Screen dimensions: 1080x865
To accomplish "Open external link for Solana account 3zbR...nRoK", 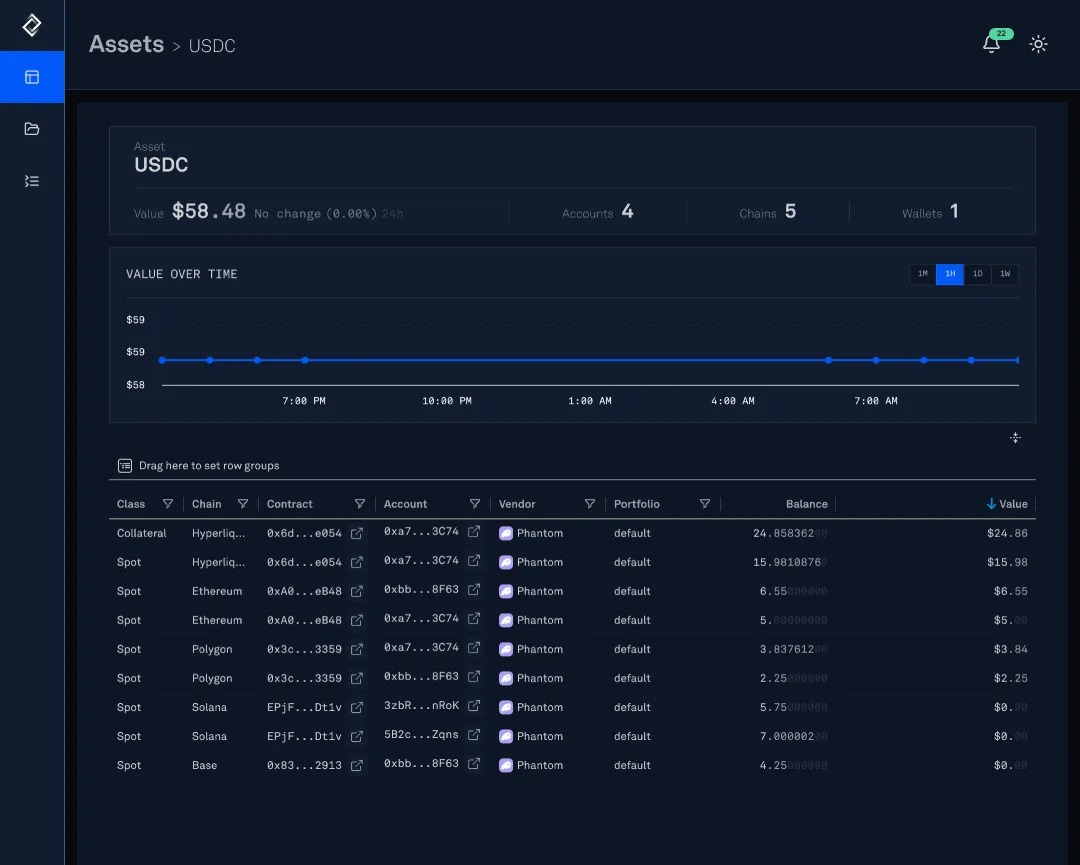I will tap(473, 707).
